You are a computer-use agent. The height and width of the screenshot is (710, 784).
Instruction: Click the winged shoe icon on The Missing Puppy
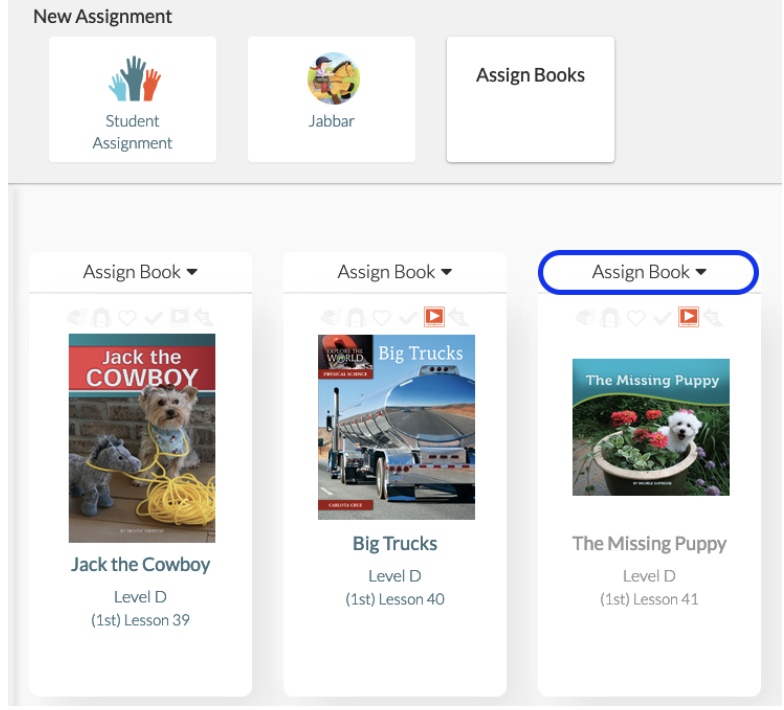[x=712, y=317]
